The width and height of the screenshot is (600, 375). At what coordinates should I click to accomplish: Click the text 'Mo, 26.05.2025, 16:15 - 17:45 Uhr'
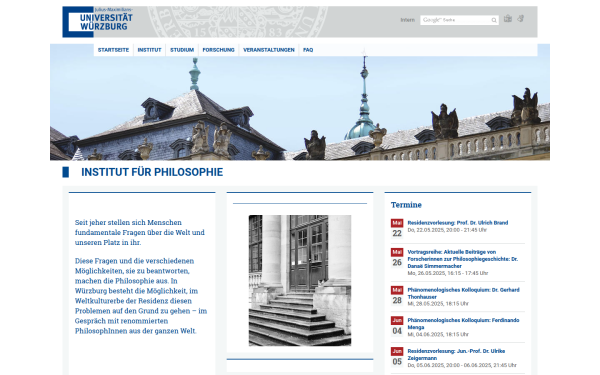pos(448,273)
